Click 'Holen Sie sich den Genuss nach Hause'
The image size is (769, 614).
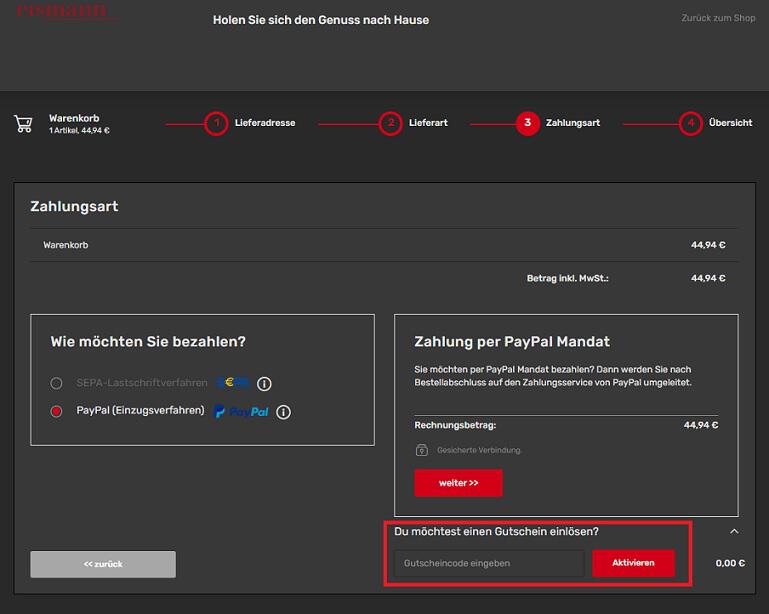[321, 20]
